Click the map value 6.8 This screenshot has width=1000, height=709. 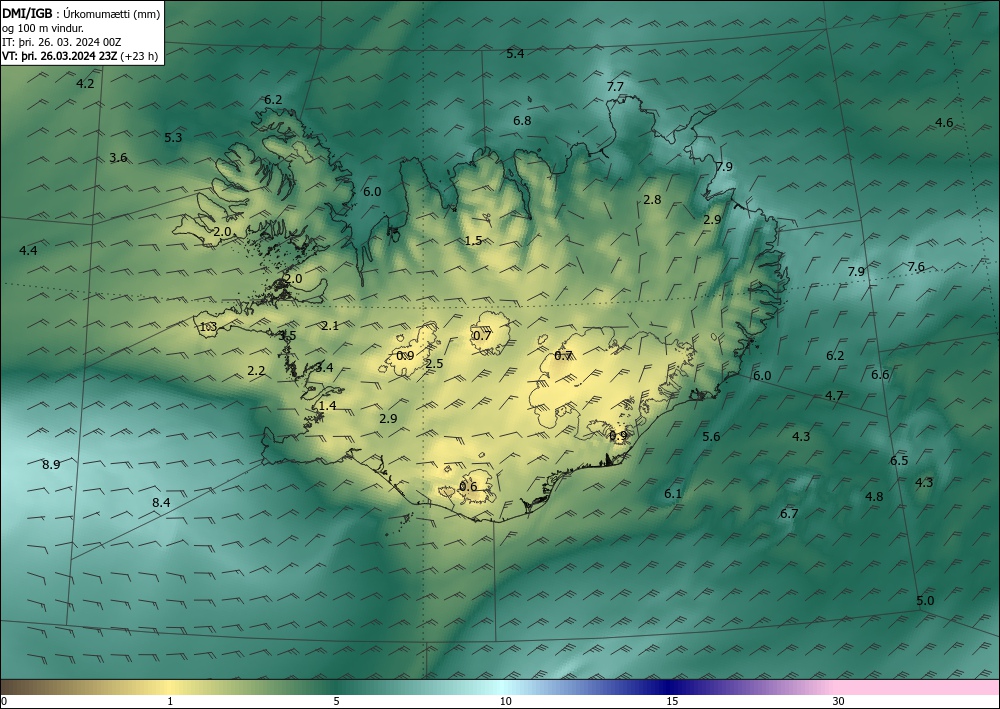522,121
